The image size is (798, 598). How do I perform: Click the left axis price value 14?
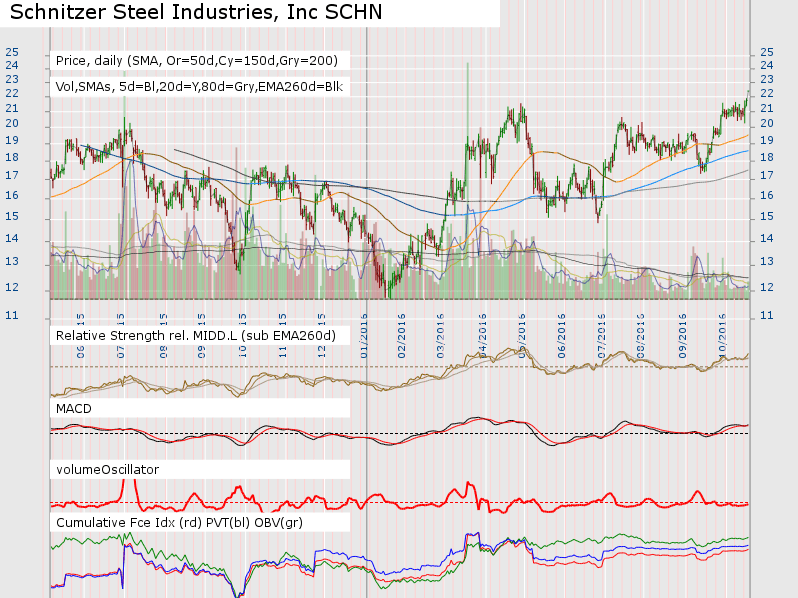coord(12,238)
